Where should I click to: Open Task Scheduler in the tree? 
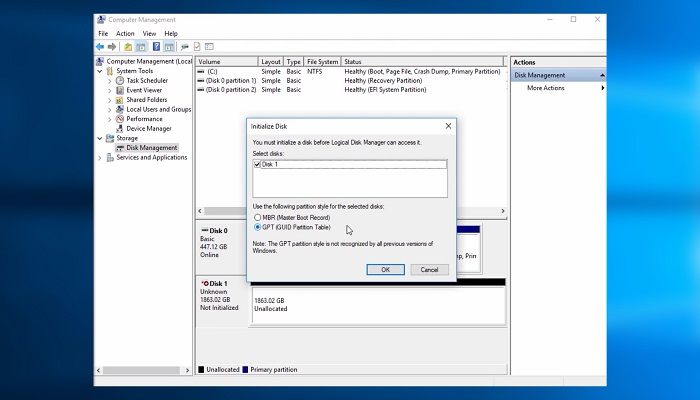[x=146, y=80]
